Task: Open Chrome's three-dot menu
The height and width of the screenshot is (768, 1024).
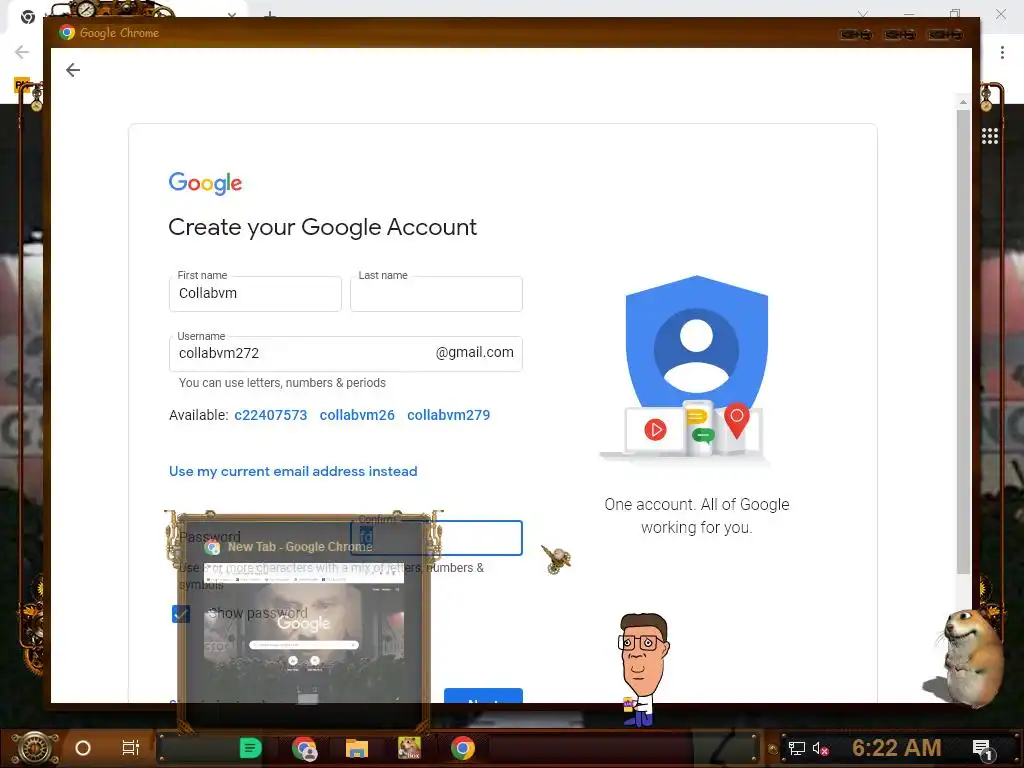Action: click(x=1002, y=52)
